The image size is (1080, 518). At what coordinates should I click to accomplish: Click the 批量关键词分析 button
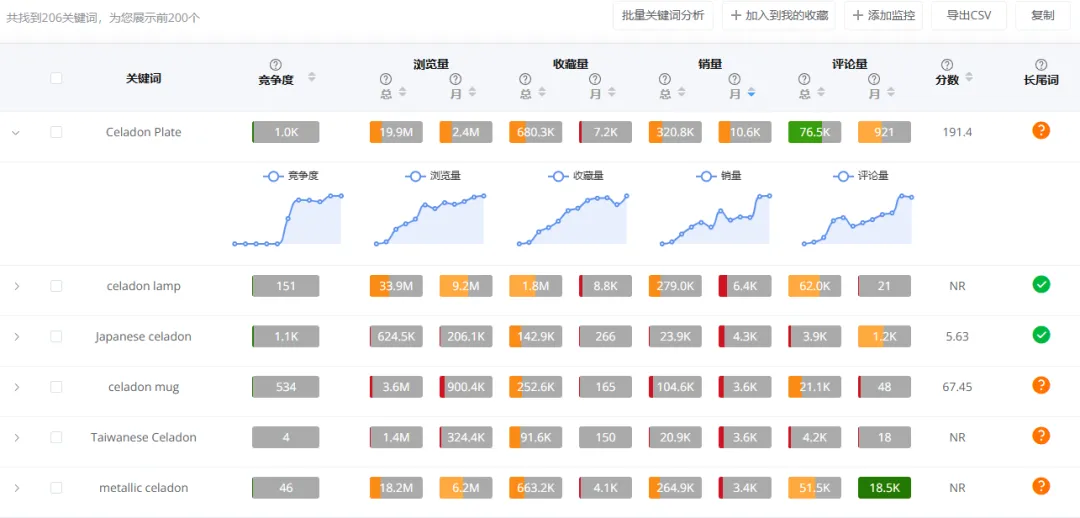(x=663, y=16)
